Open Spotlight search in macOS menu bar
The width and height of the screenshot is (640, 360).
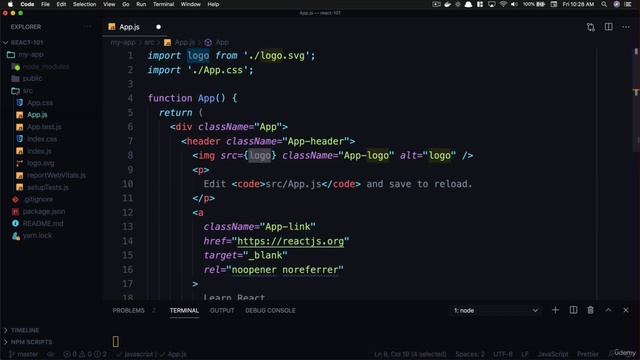[x=604, y=4]
